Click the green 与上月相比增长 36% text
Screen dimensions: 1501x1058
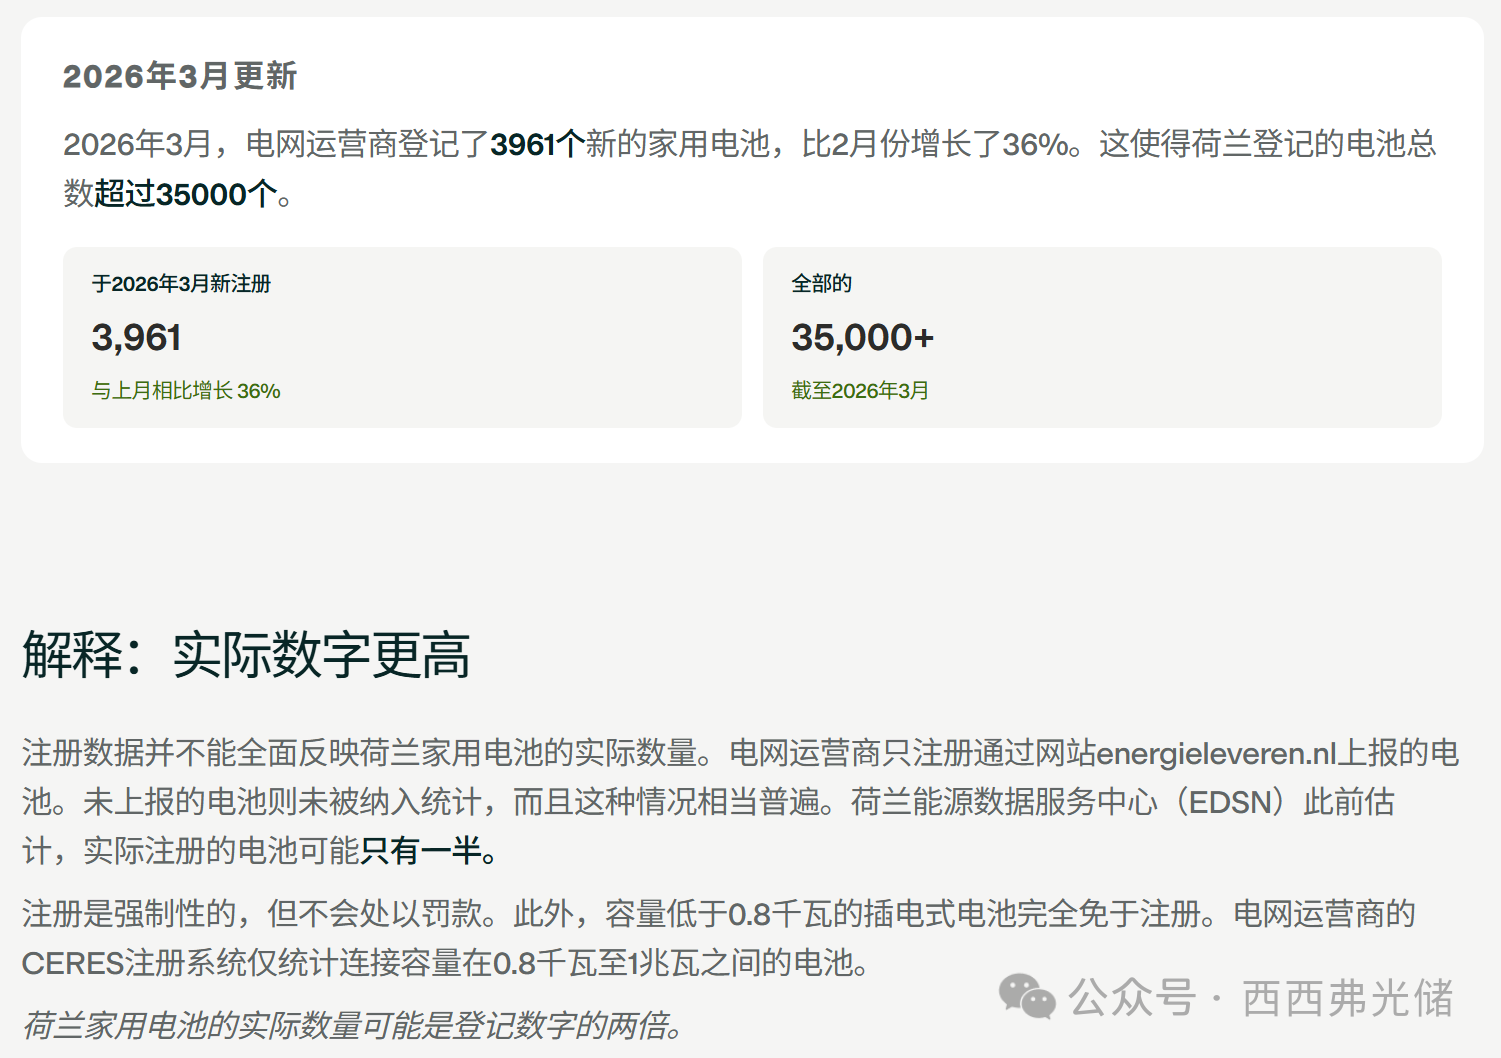coord(186,391)
